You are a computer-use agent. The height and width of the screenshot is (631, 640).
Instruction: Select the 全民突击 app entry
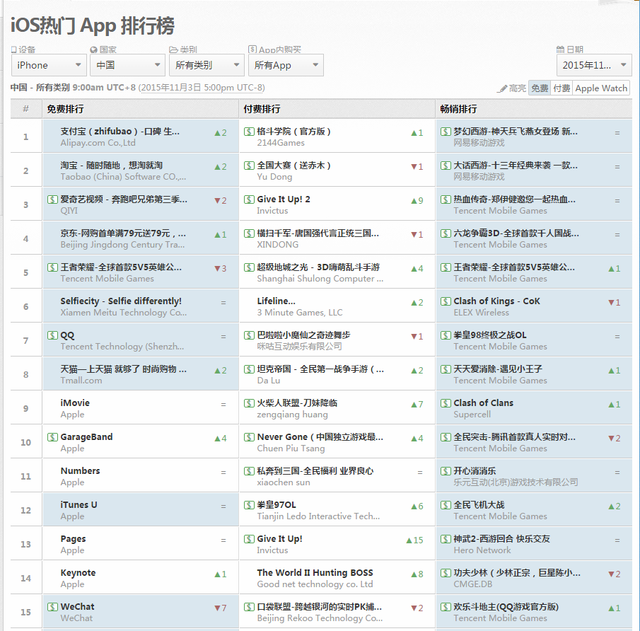click(514, 437)
